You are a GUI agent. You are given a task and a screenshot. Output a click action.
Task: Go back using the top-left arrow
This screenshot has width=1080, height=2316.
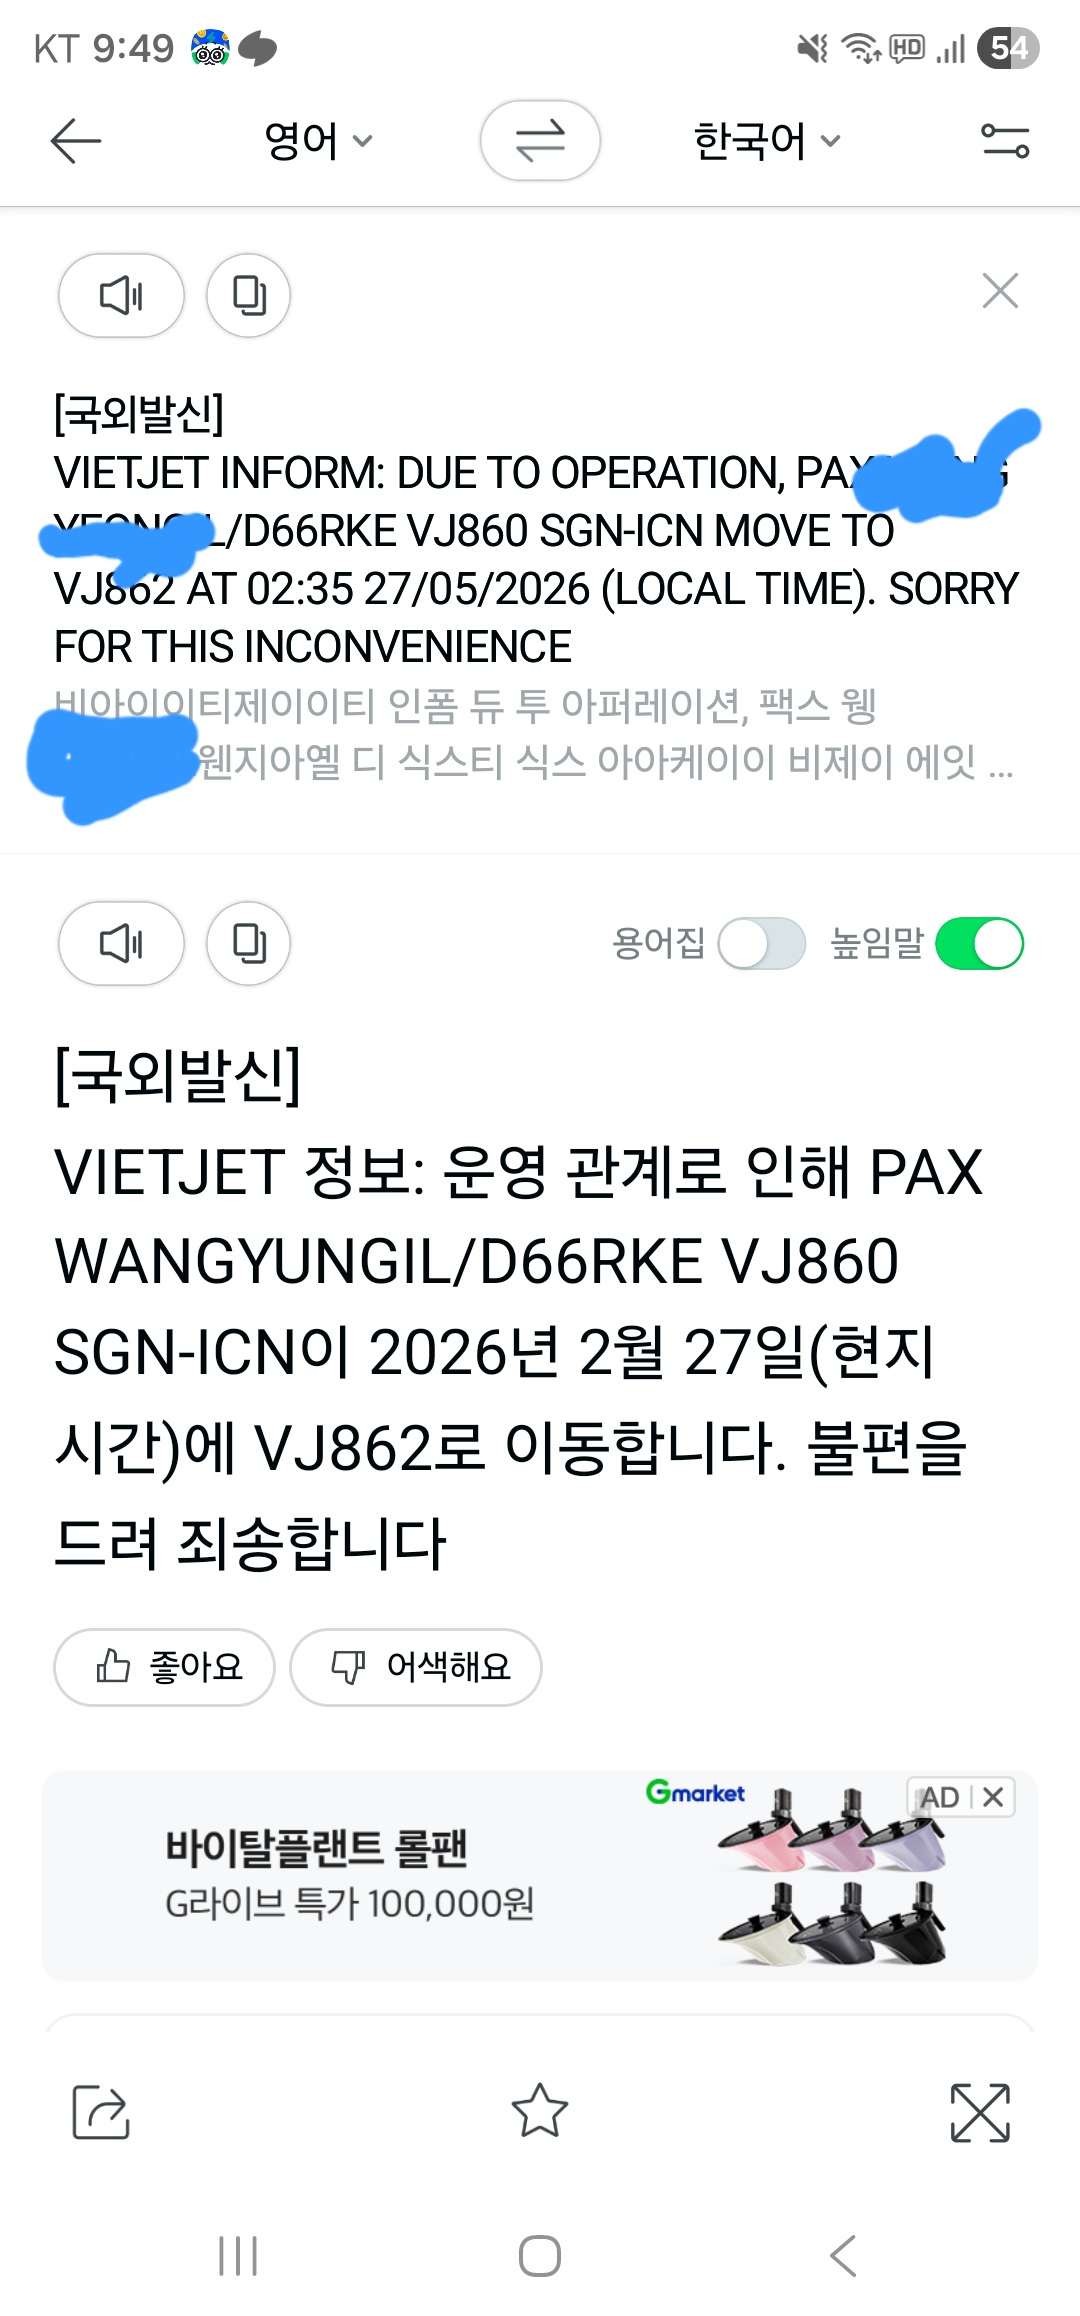click(x=76, y=141)
